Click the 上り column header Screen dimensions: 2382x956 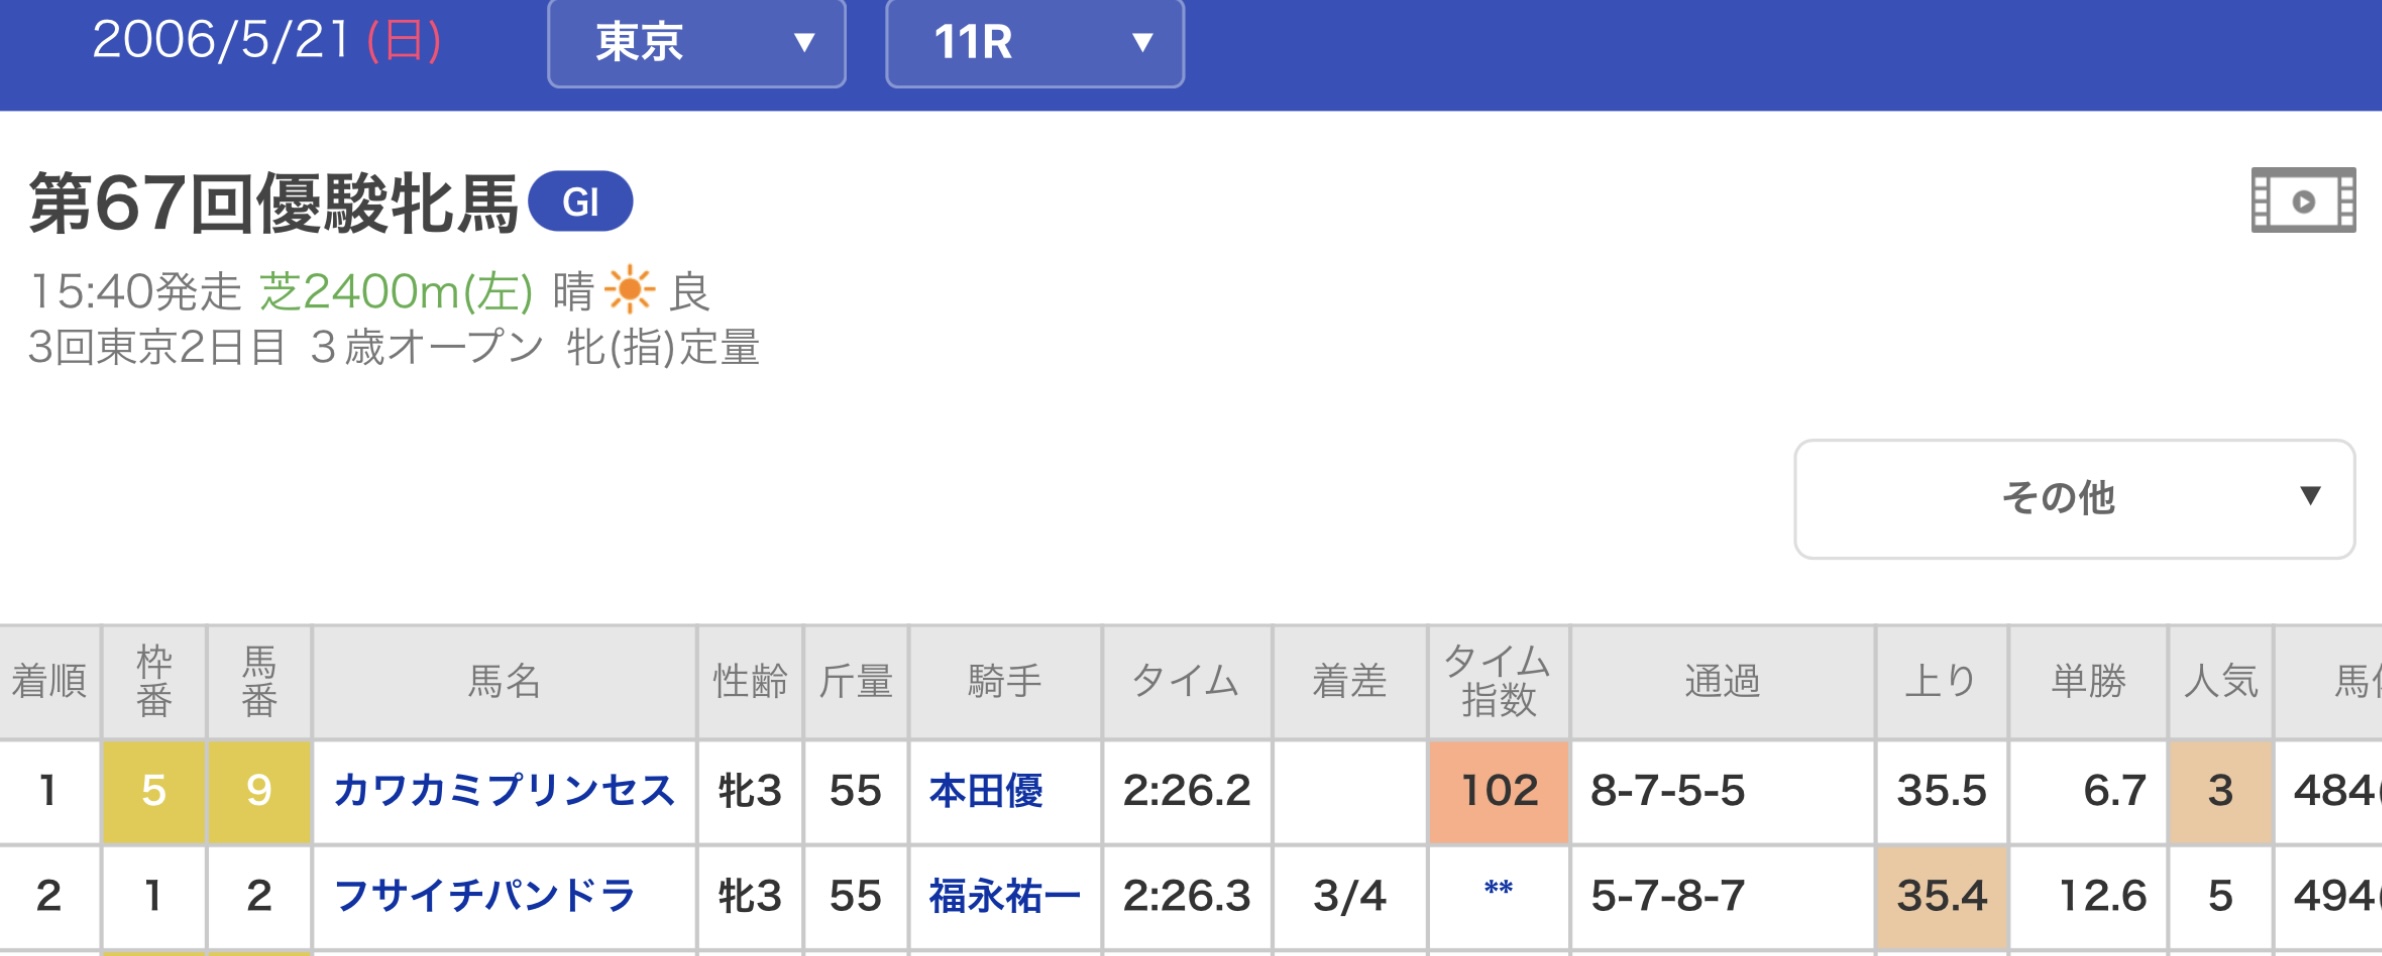point(1941,682)
